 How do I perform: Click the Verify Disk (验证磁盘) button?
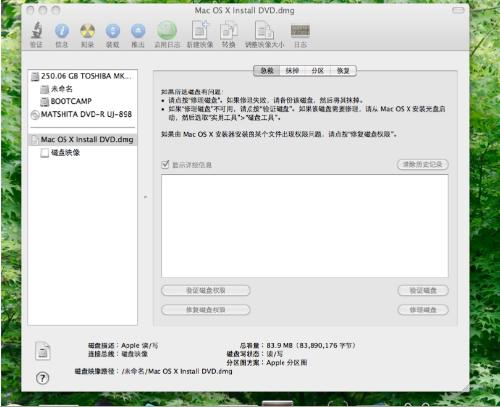[423, 290]
